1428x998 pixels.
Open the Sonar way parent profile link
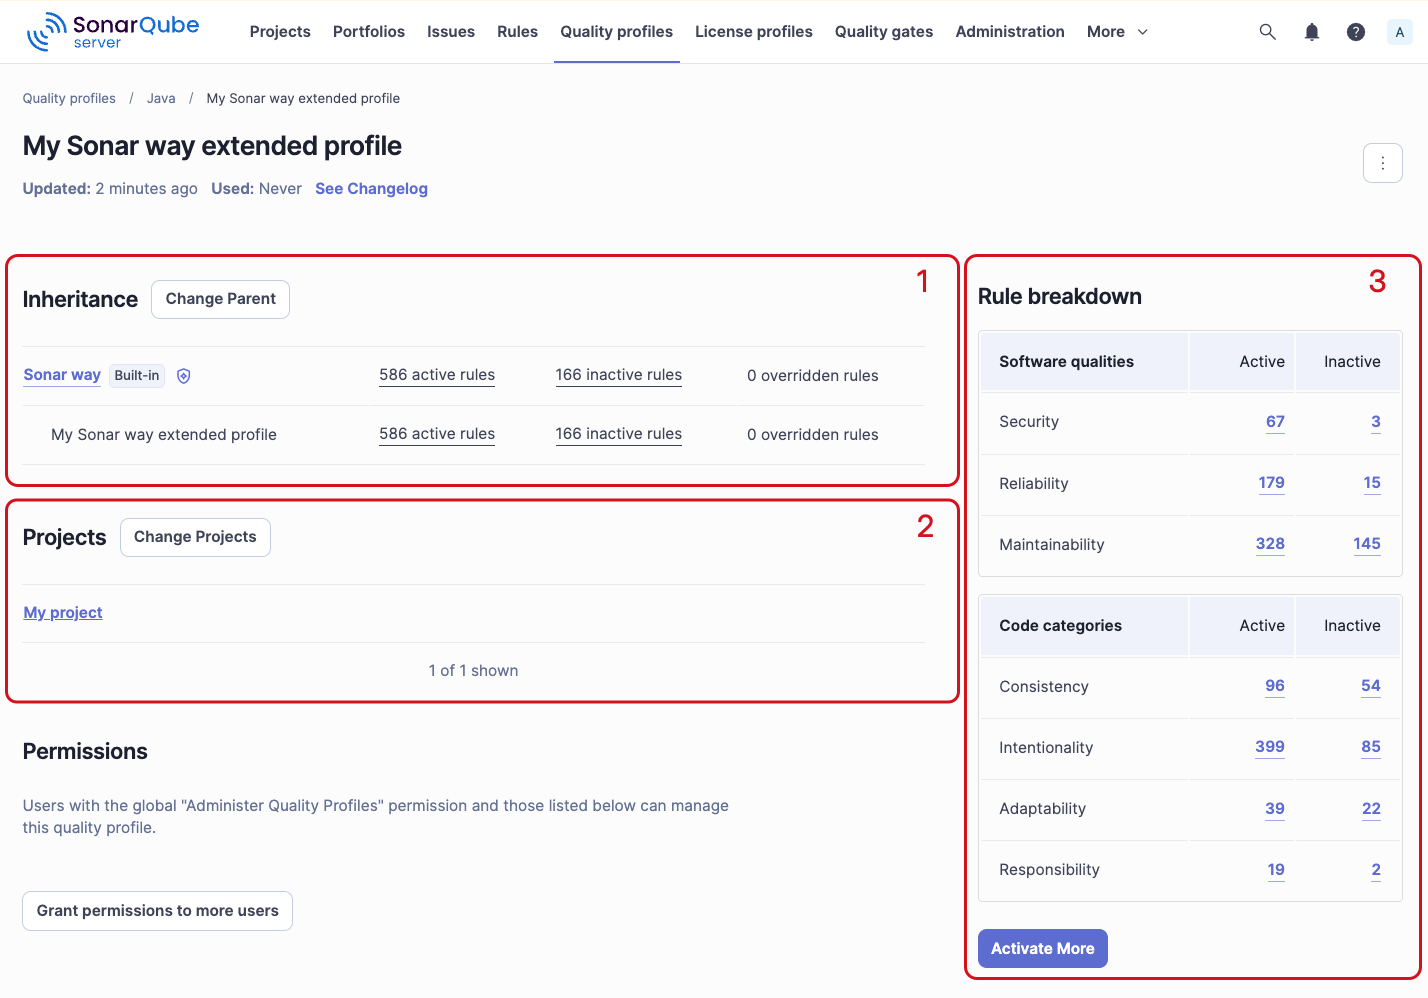click(62, 375)
